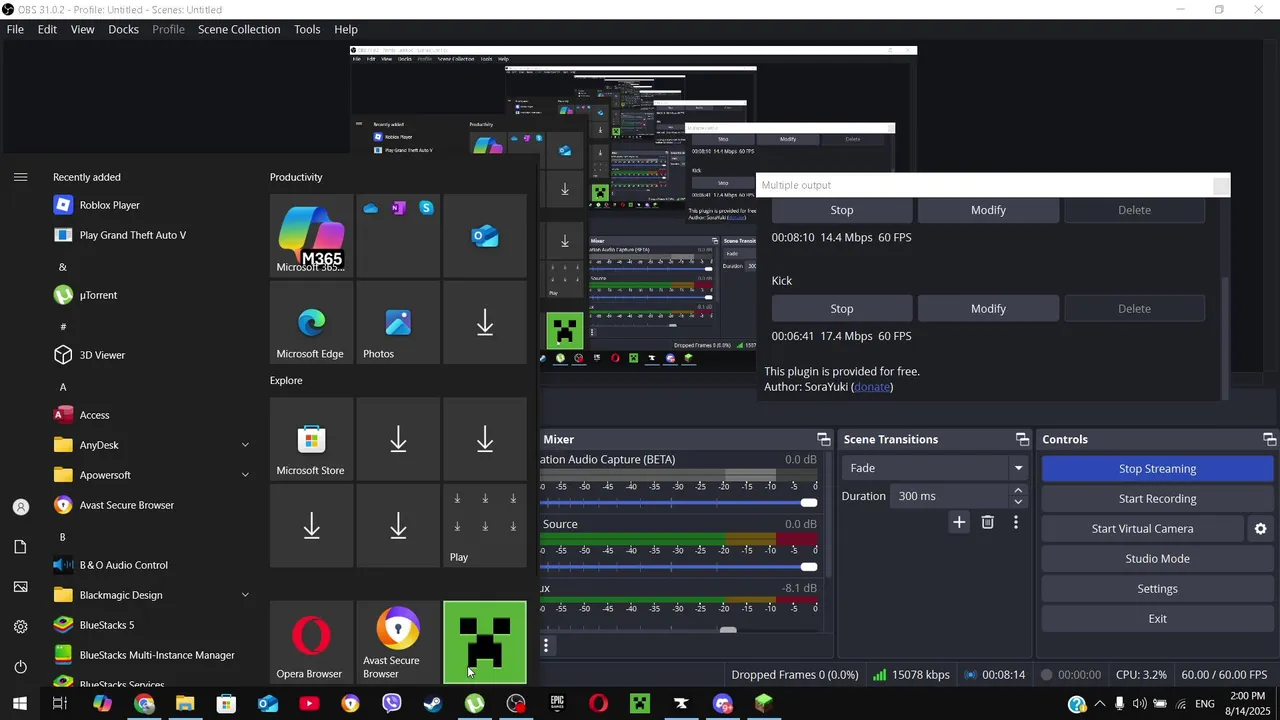
Task: Open Virtual Camera settings gear
Action: [1260, 529]
